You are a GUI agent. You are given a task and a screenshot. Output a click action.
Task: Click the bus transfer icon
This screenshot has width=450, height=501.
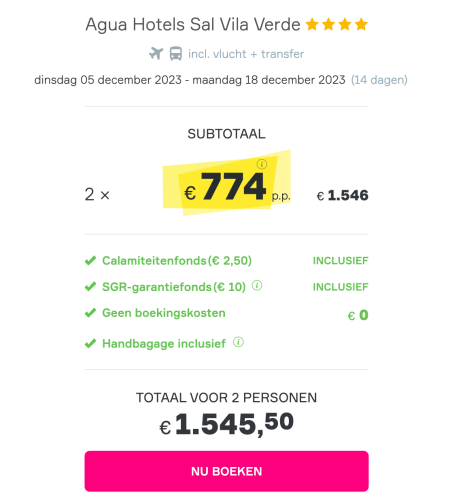(x=176, y=54)
